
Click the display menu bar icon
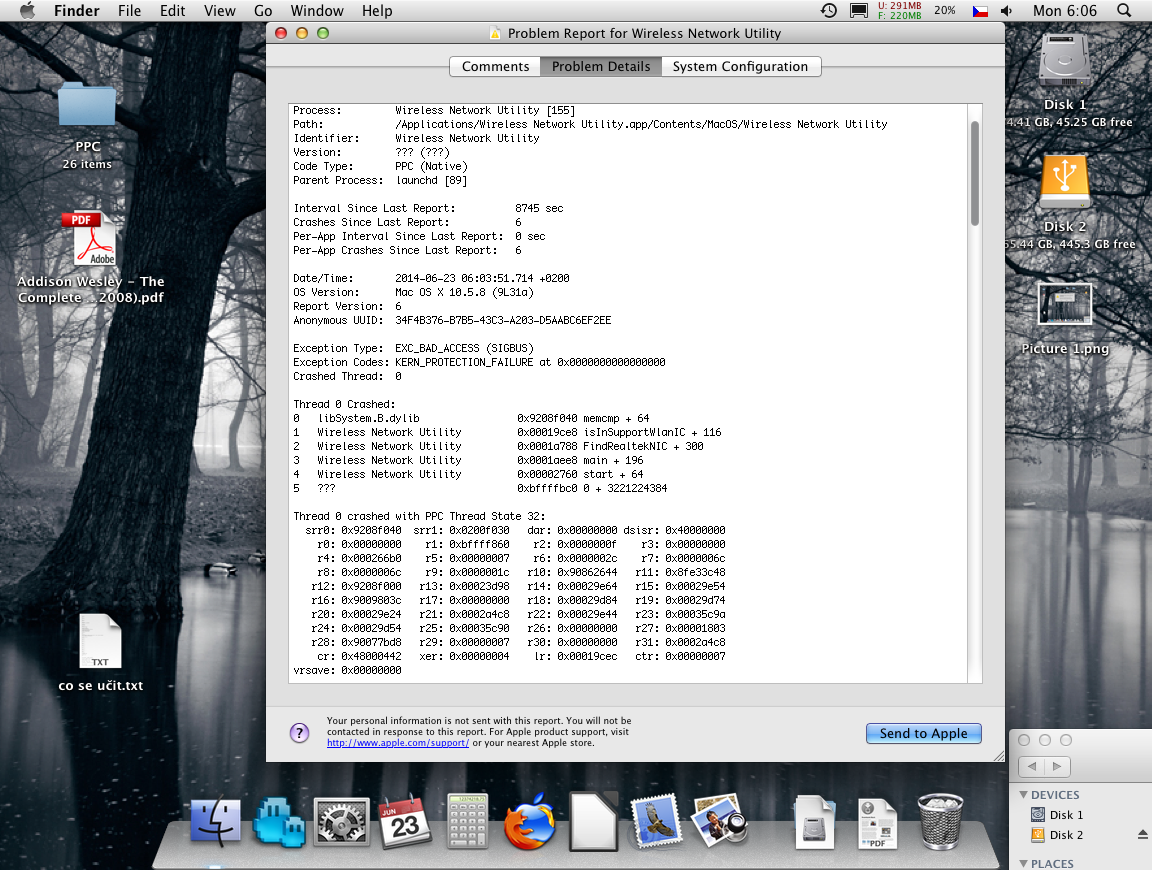tap(858, 10)
